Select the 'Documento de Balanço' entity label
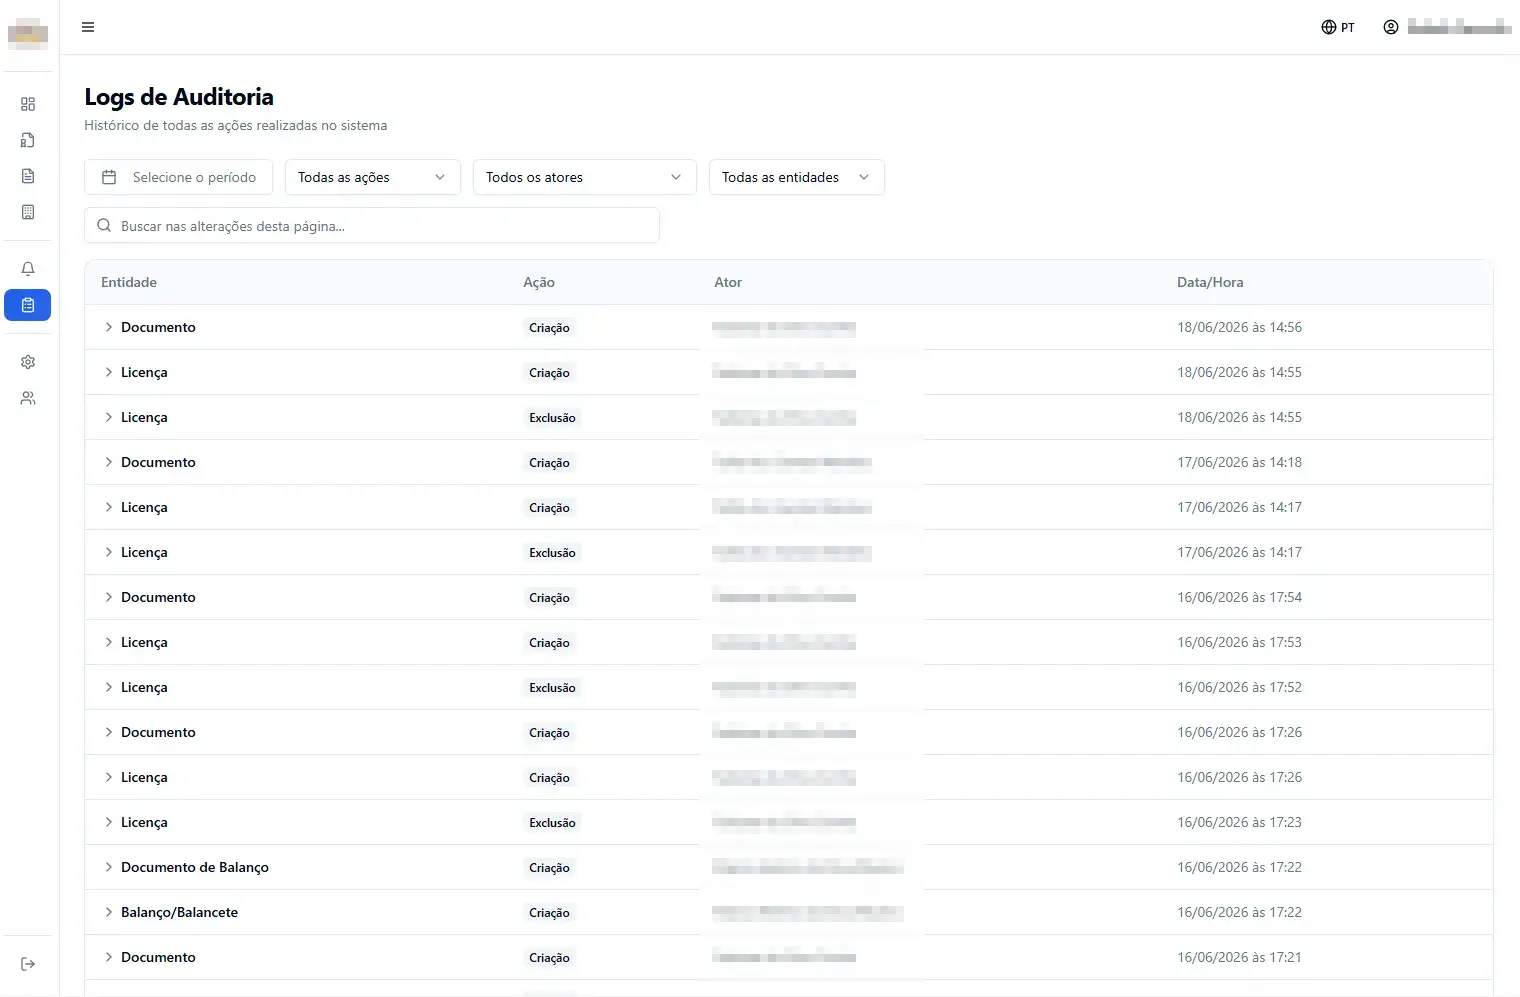 [x=195, y=867]
